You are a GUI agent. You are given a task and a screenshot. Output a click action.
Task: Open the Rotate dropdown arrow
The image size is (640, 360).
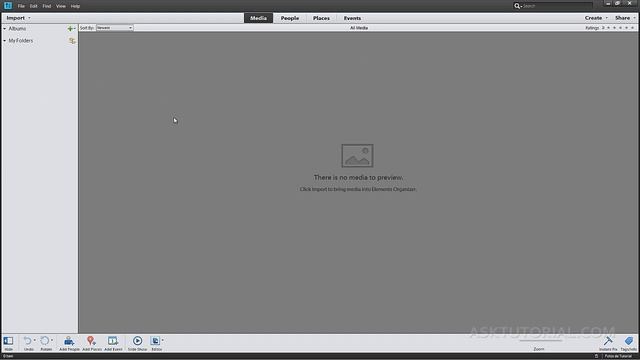pyautogui.click(x=52, y=340)
